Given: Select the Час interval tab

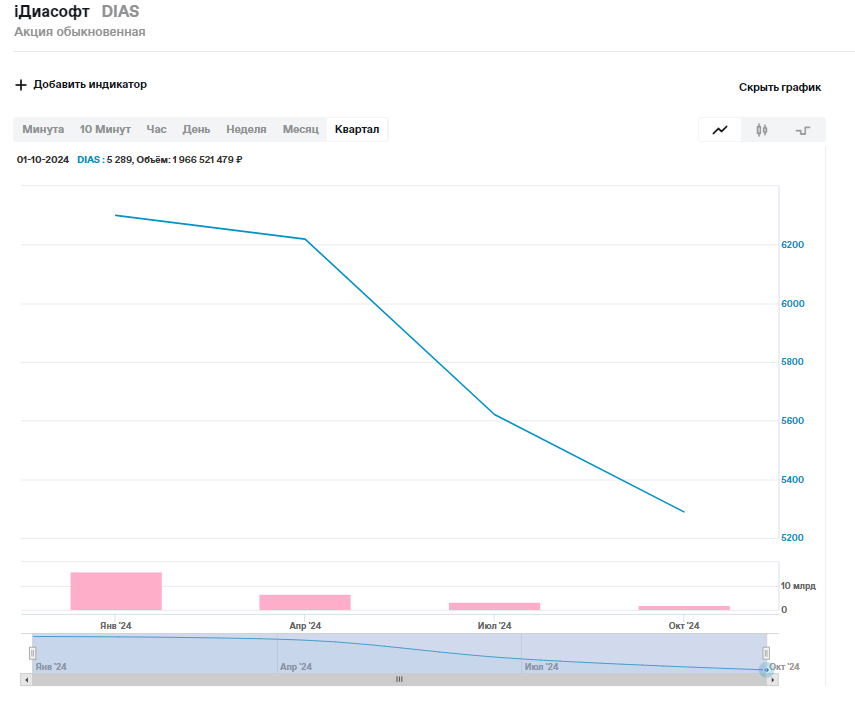Looking at the screenshot, I should [x=156, y=129].
